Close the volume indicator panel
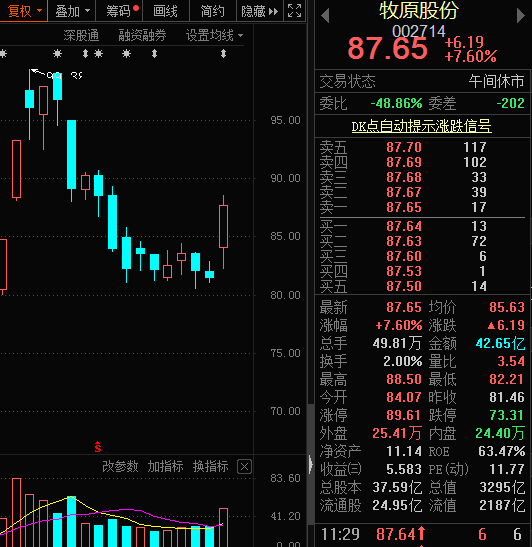The width and height of the screenshot is (532, 547). click(x=244, y=466)
